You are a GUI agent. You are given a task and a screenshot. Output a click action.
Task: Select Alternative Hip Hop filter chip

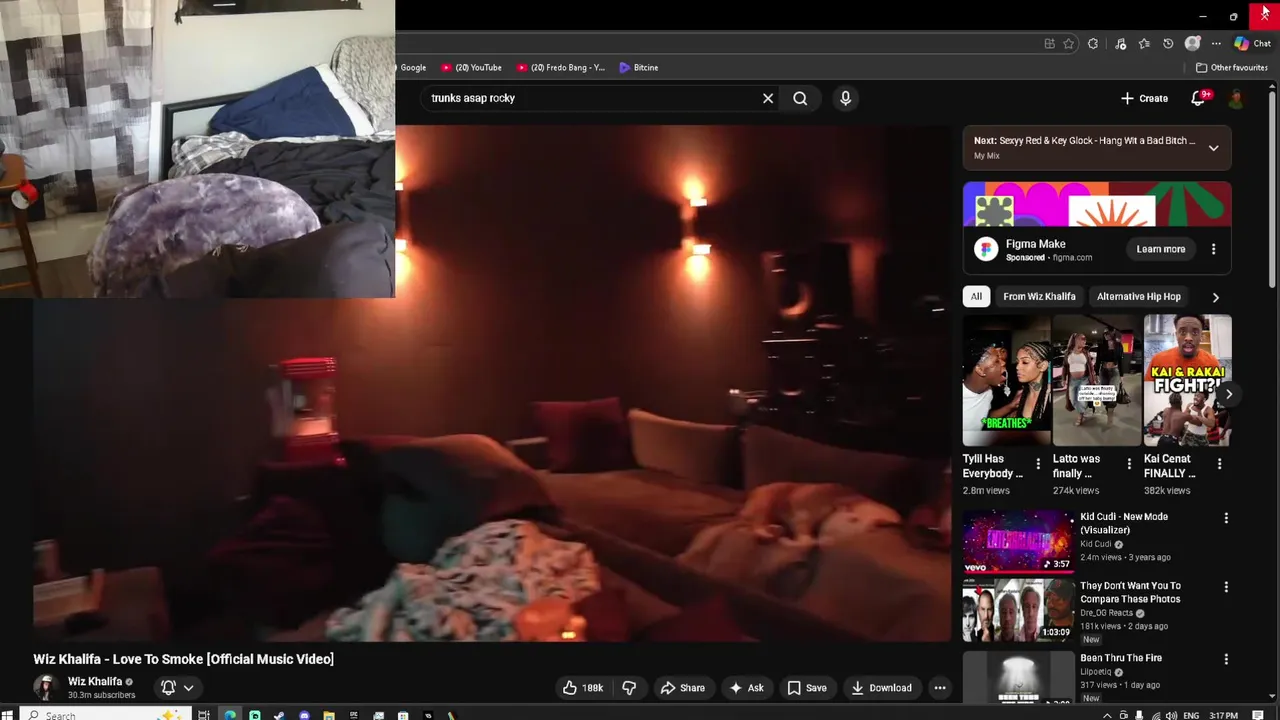pyautogui.click(x=1138, y=296)
